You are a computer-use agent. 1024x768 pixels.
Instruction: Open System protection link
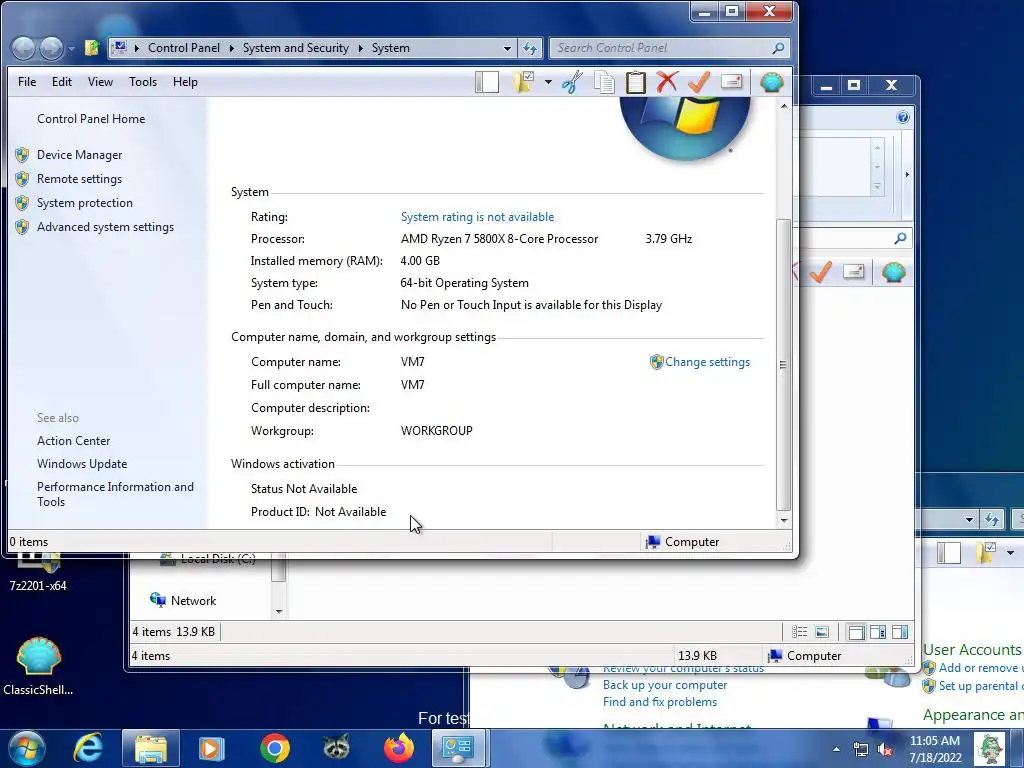pyautogui.click(x=84, y=203)
